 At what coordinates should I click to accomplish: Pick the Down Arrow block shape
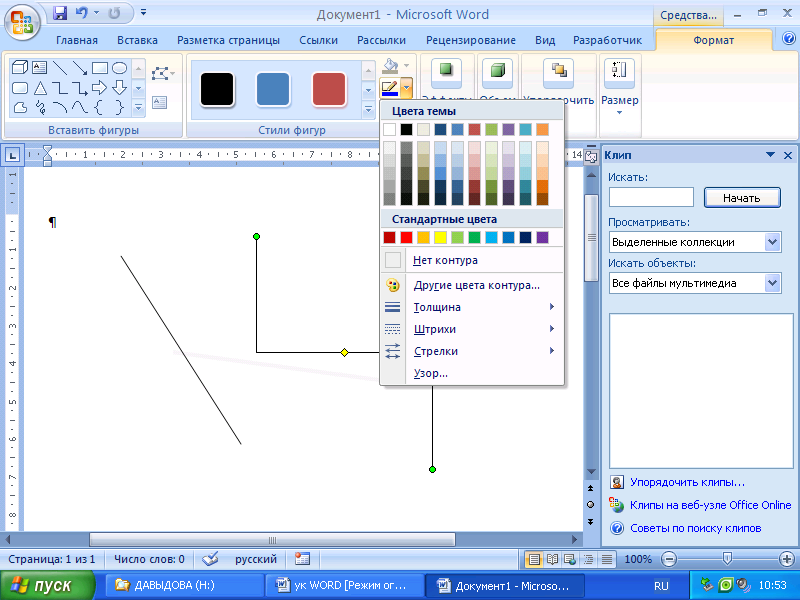pos(119,88)
